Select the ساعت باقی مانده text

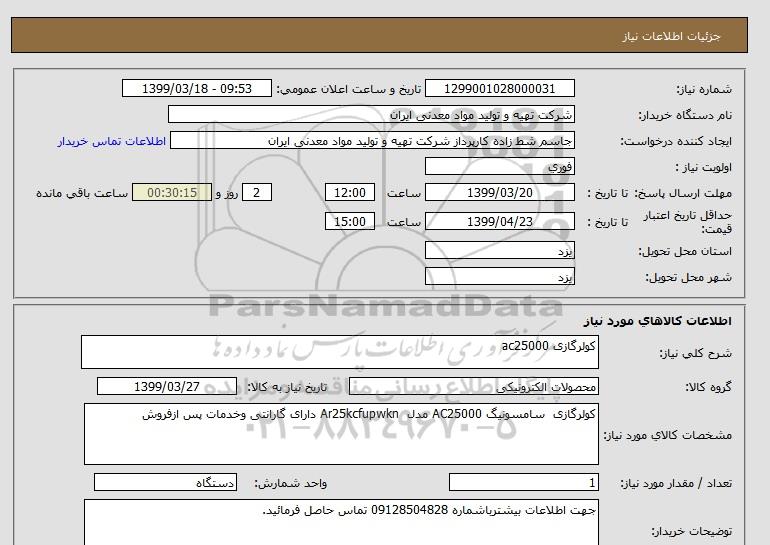tap(82, 193)
